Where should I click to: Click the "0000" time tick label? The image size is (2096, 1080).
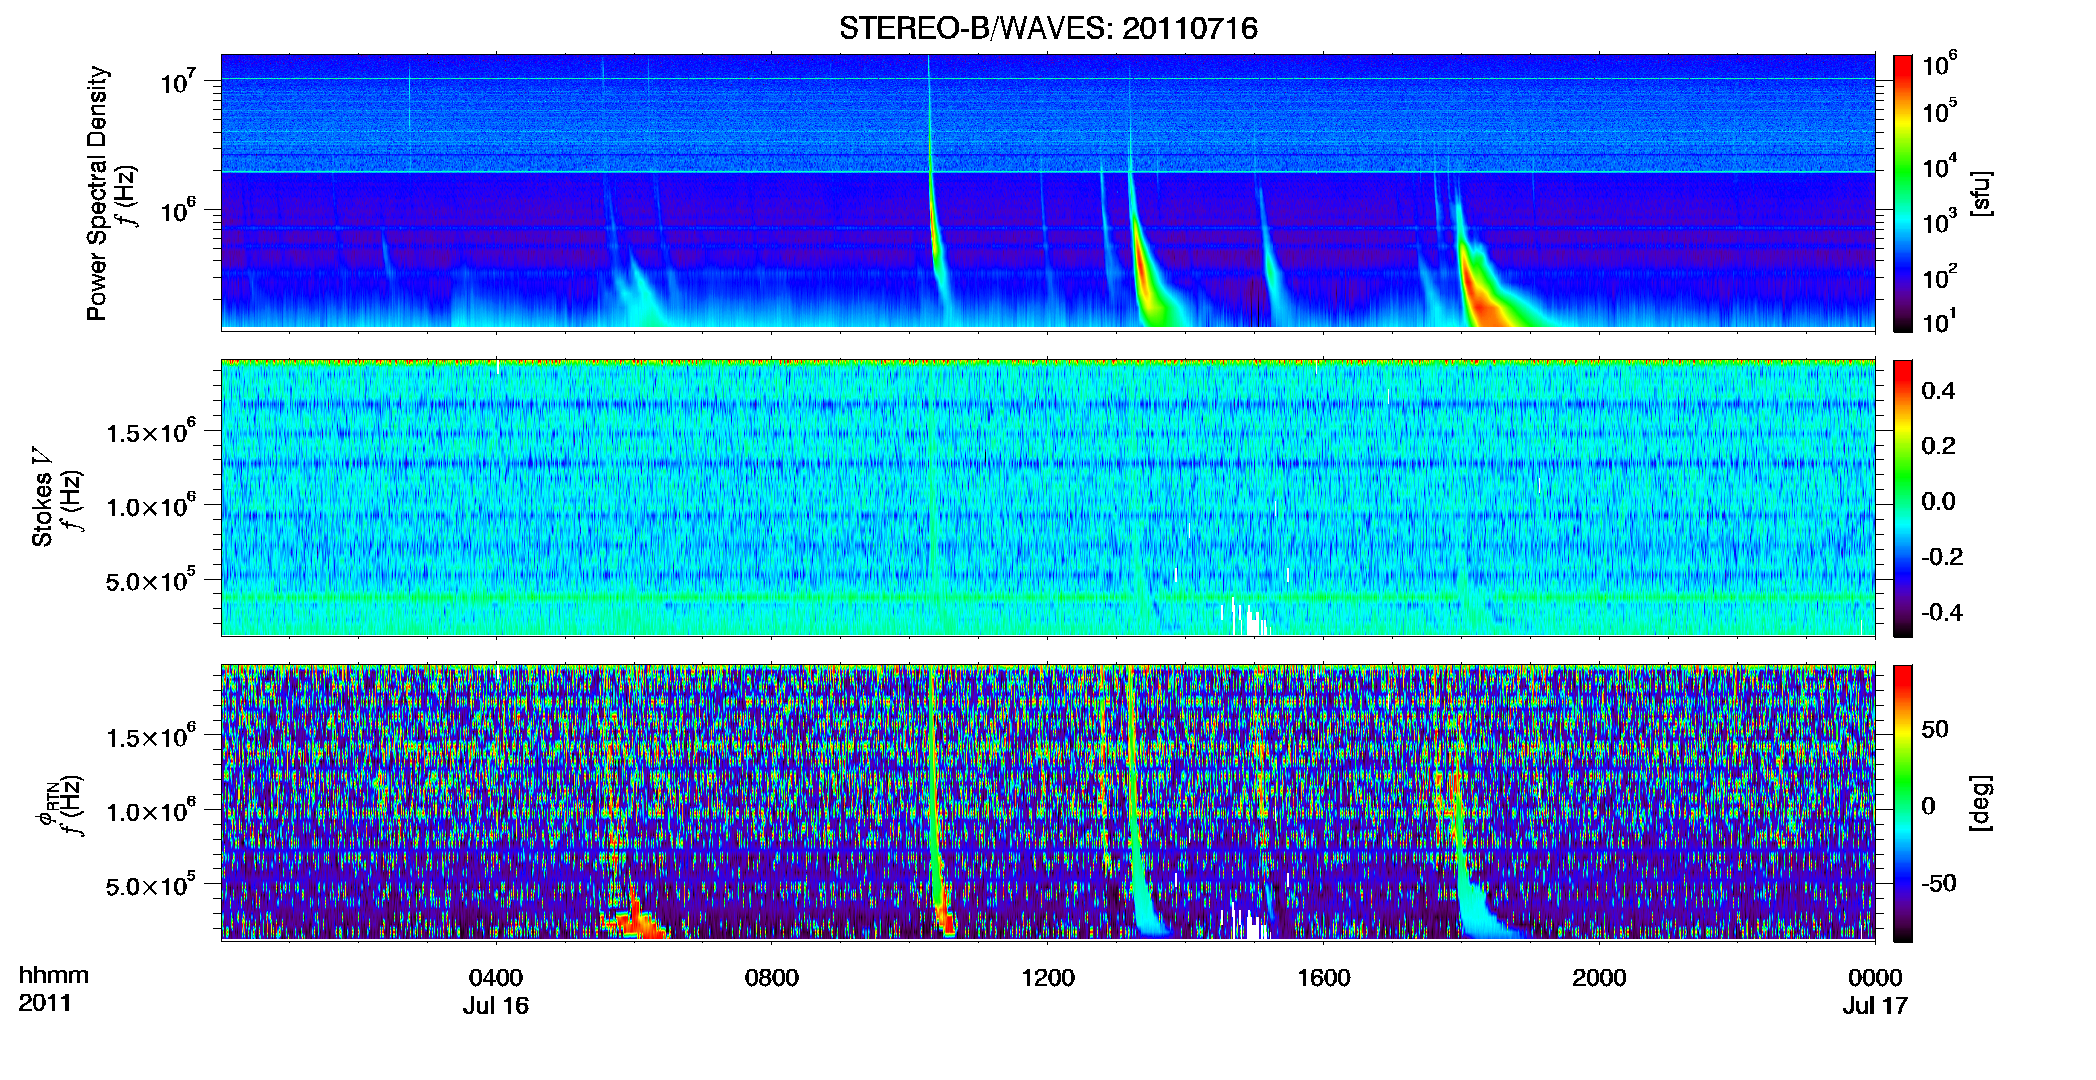(1875, 977)
